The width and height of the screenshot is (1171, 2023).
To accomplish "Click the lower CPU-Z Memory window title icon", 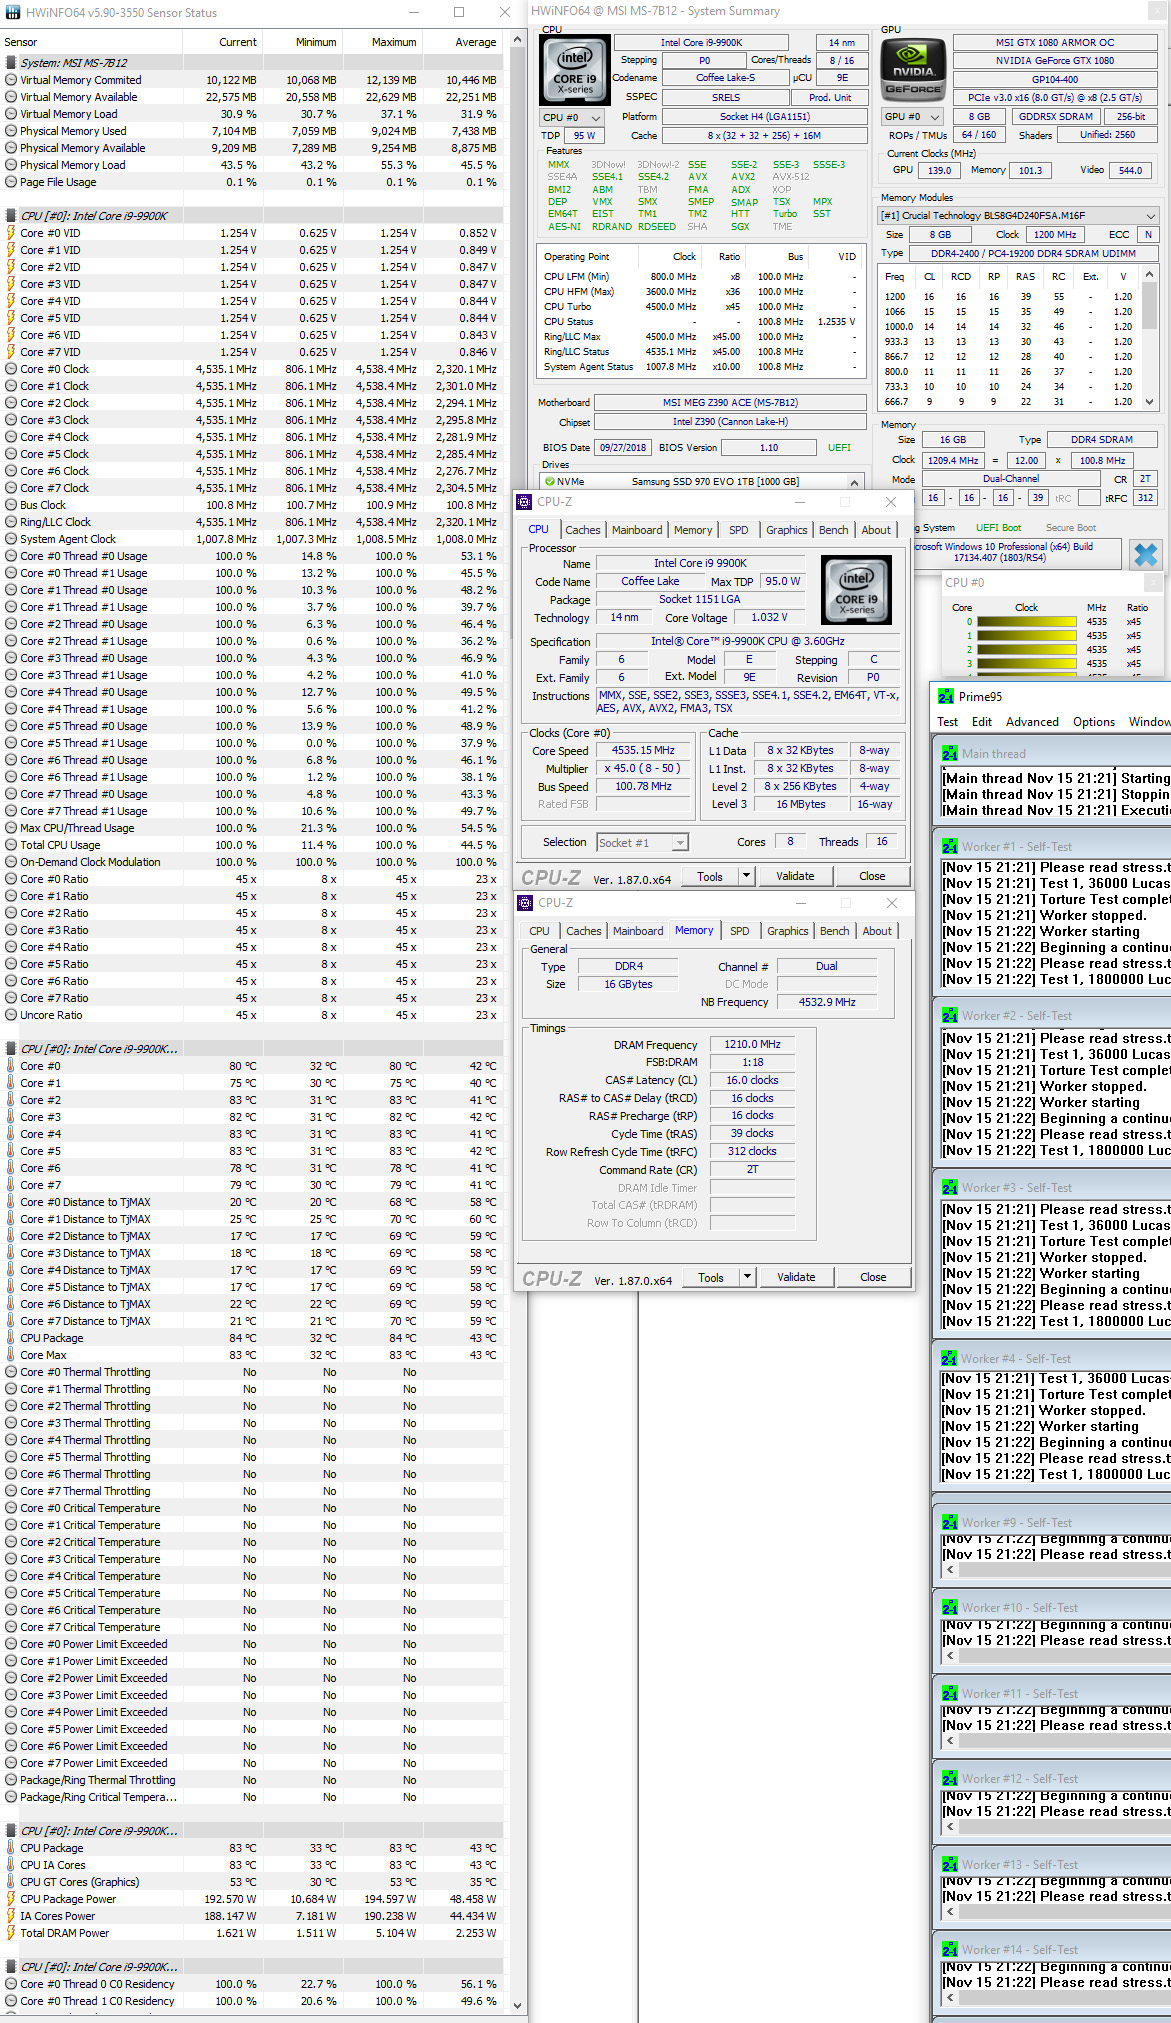I will [525, 903].
